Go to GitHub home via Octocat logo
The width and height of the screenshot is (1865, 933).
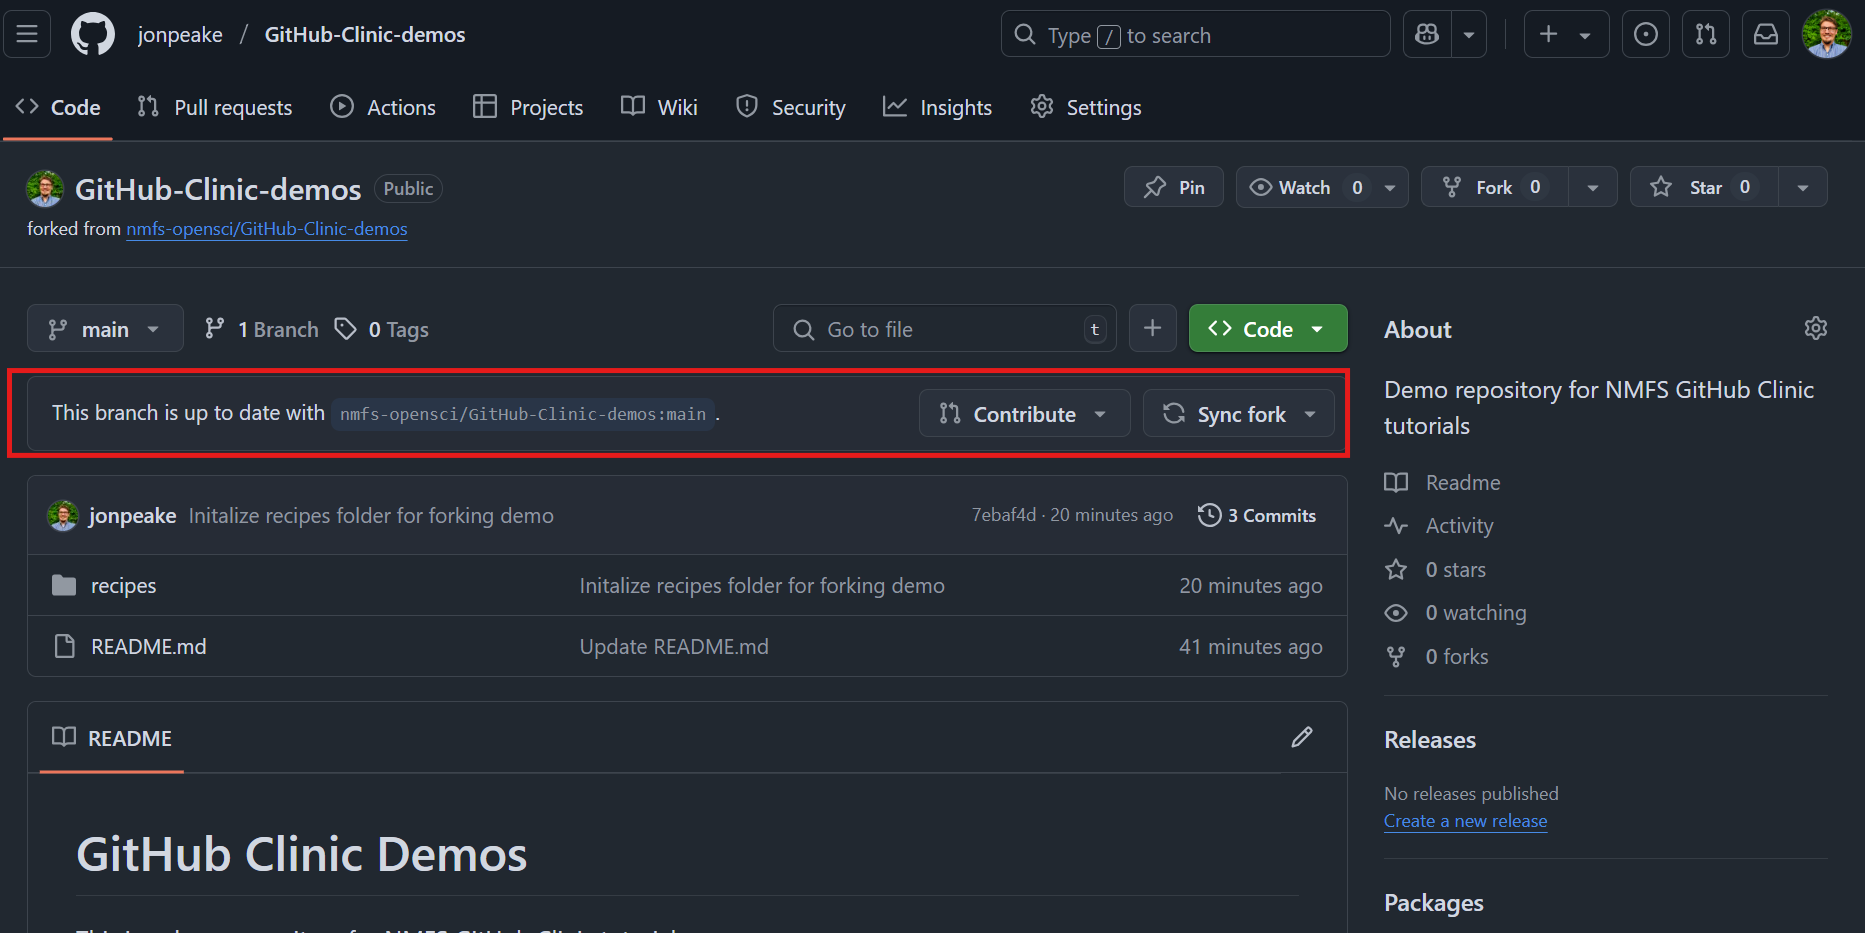[93, 34]
